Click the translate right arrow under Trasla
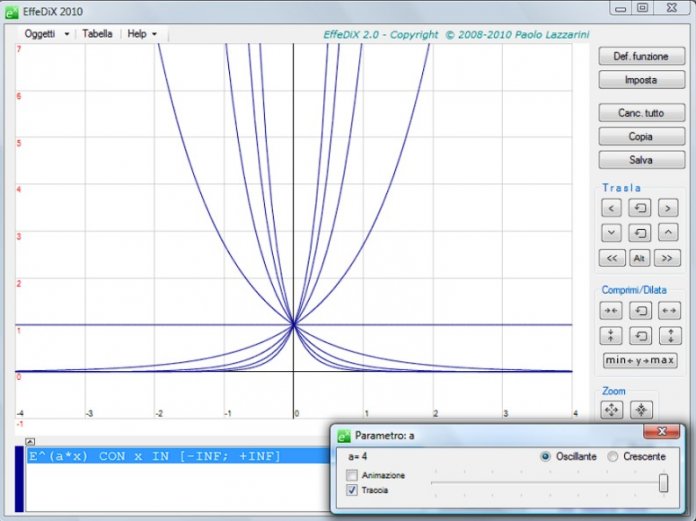 tap(669, 208)
